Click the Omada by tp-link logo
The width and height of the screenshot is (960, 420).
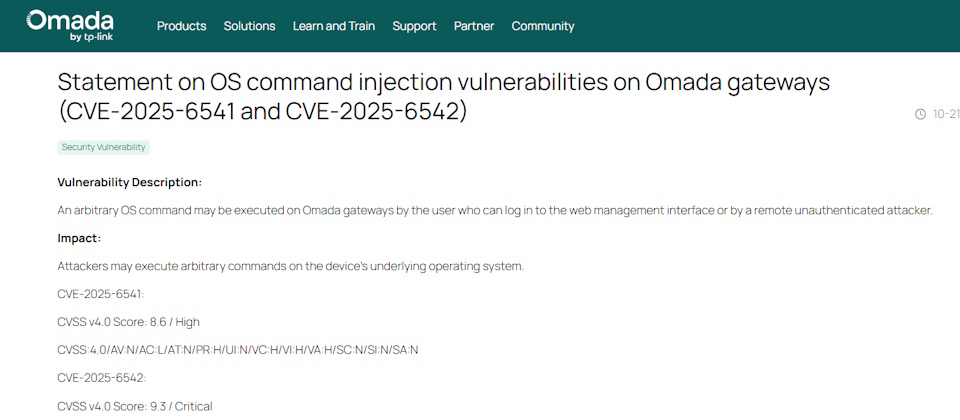(69, 25)
